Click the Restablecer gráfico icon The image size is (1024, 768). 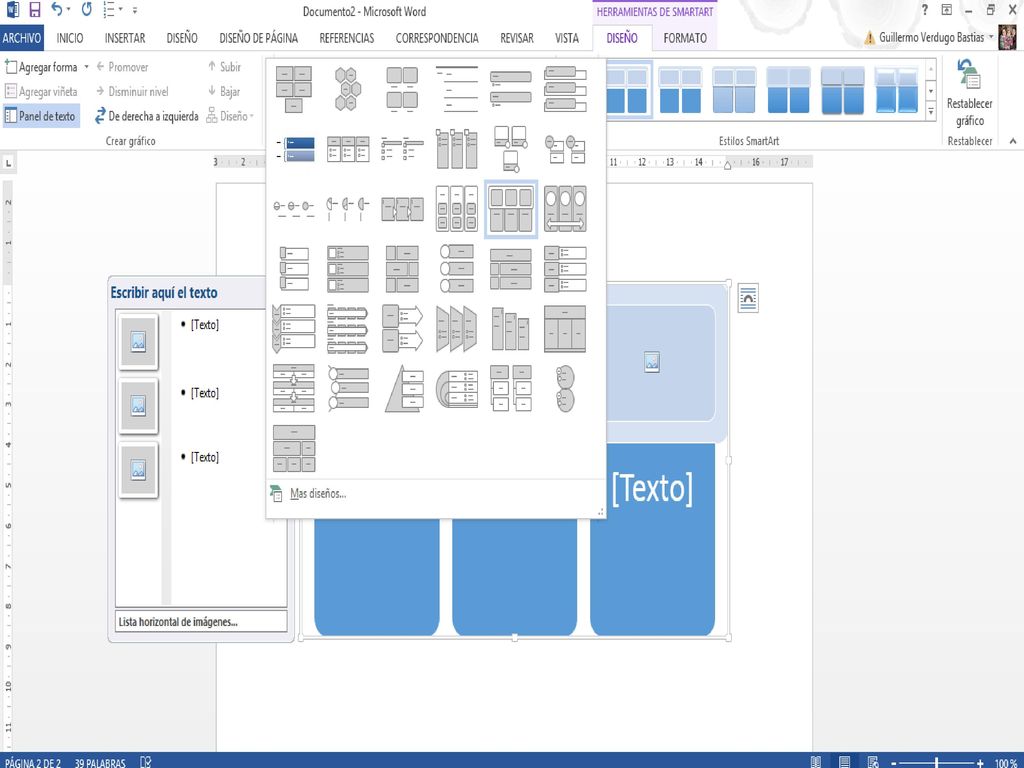point(969,74)
